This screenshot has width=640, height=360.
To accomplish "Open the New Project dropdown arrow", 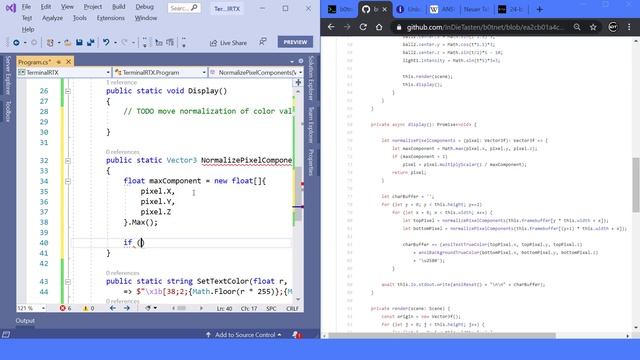I will pyautogui.click(x=59, y=42).
